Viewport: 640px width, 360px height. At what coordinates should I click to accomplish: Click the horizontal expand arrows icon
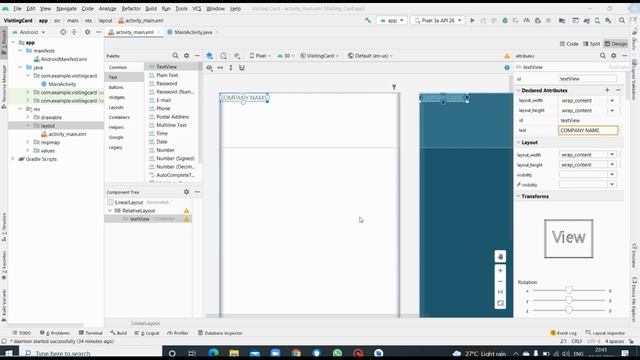[220, 68]
